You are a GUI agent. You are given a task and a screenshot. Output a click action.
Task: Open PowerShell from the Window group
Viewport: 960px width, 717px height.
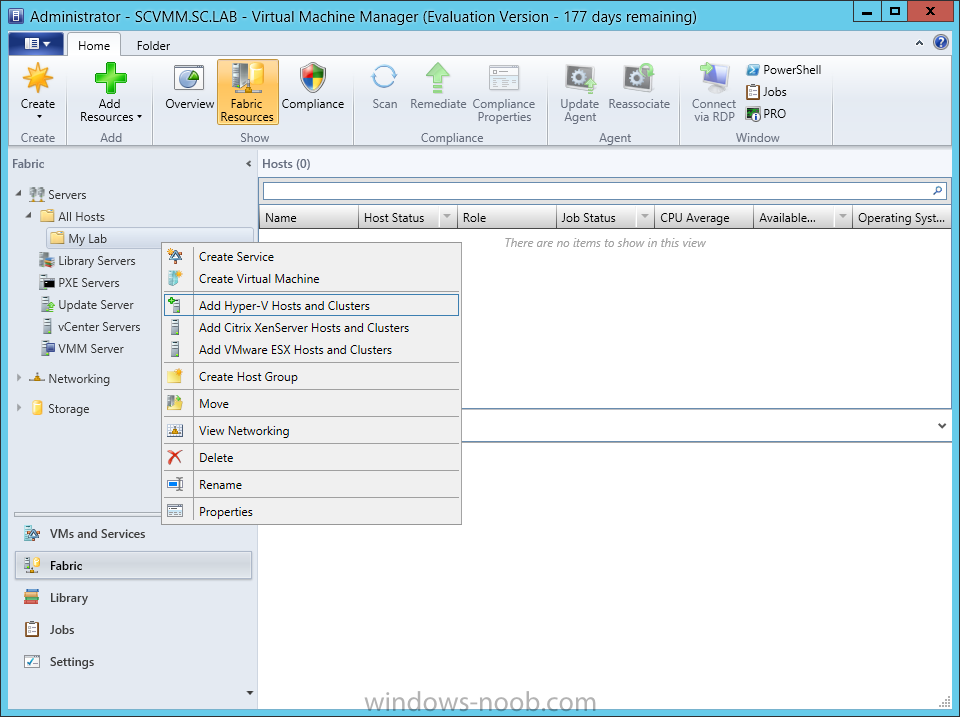784,70
